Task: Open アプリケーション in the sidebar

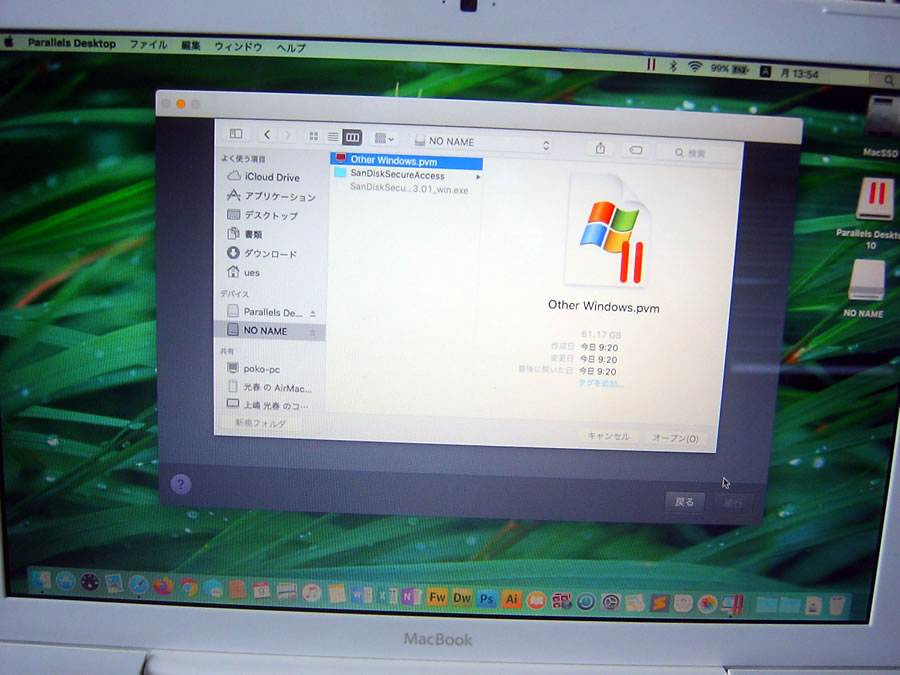Action: click(271, 196)
